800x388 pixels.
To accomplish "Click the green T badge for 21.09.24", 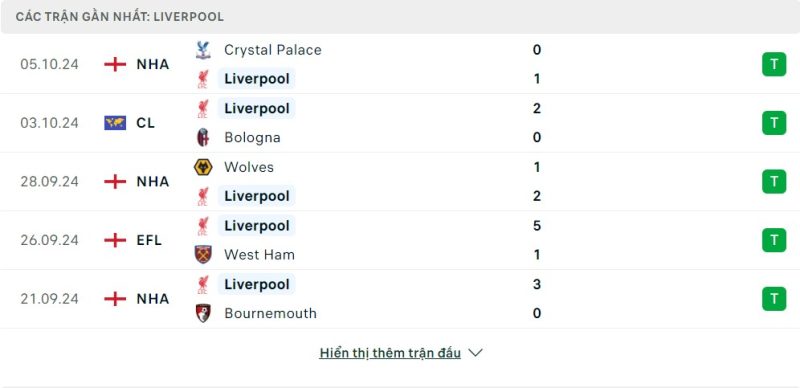I will (x=774, y=299).
